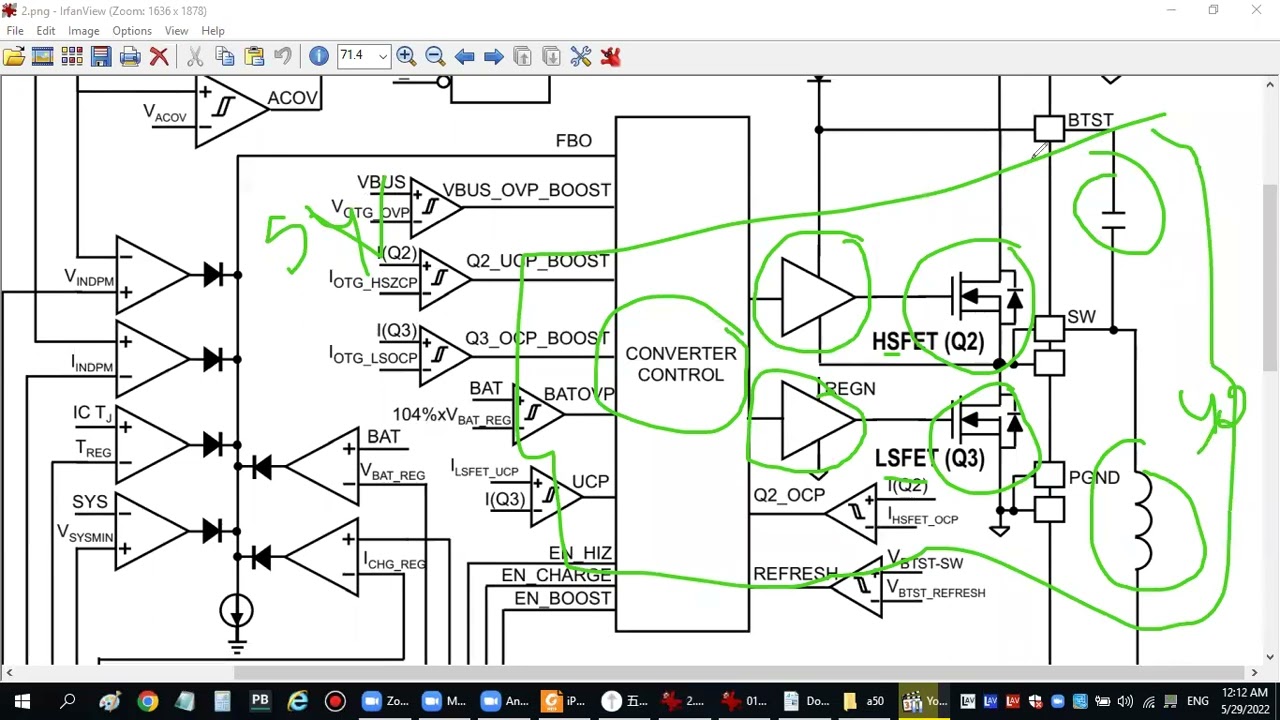1280x720 pixels.
Task: Click the red IrfanView About icon
Action: coord(610,57)
